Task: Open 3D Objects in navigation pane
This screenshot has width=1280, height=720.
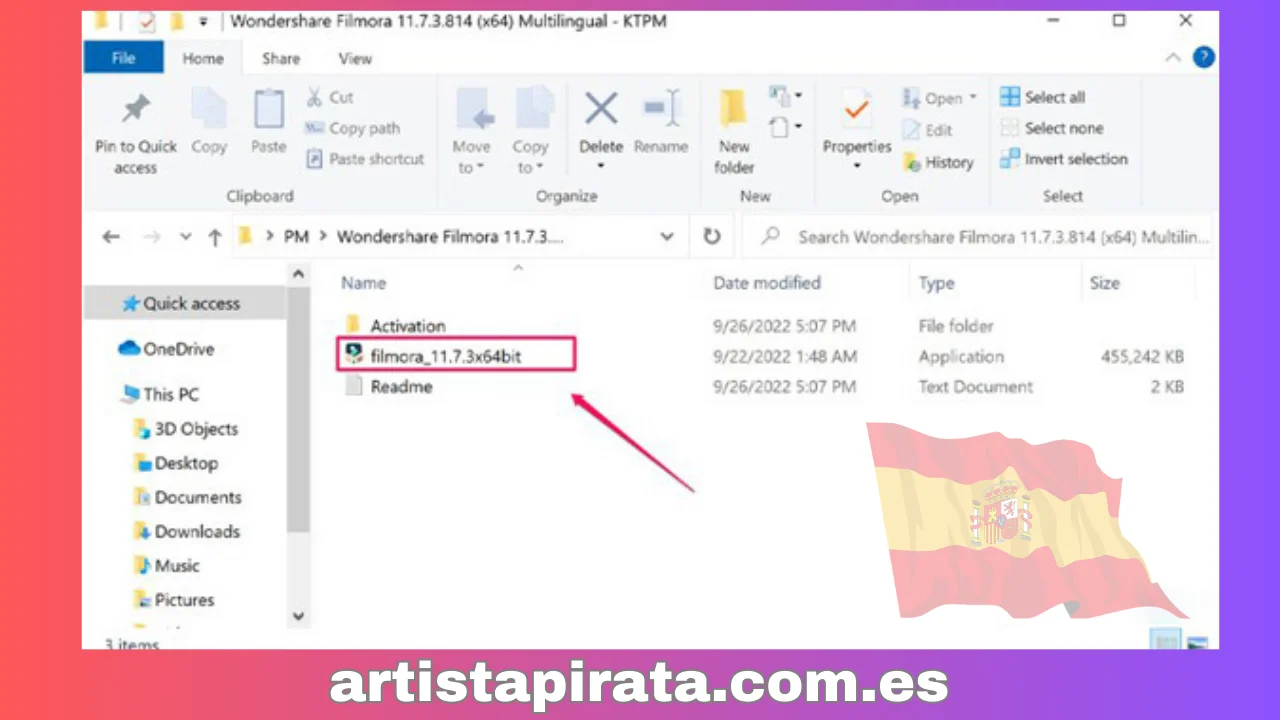Action: click(x=186, y=429)
